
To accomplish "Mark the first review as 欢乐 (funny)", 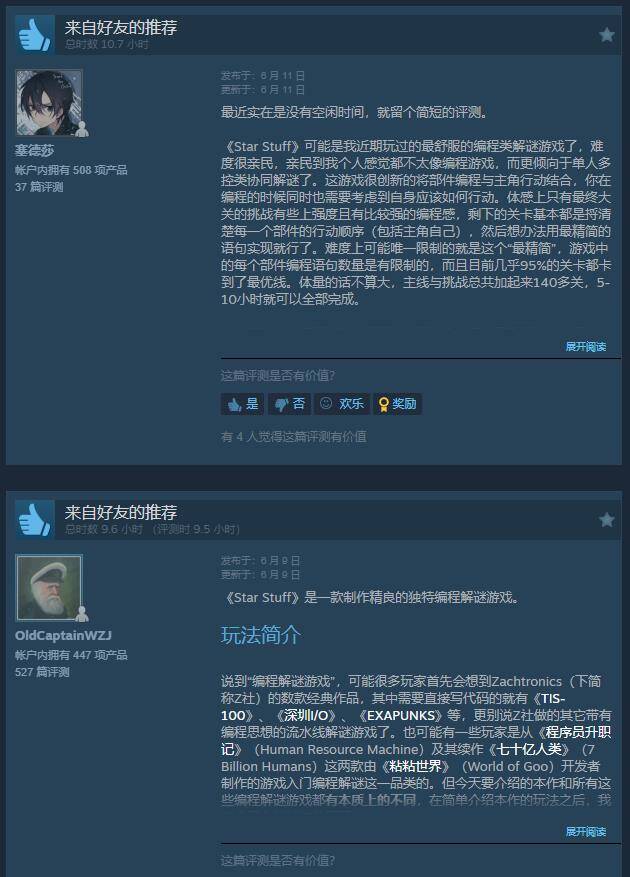I will 342,403.
